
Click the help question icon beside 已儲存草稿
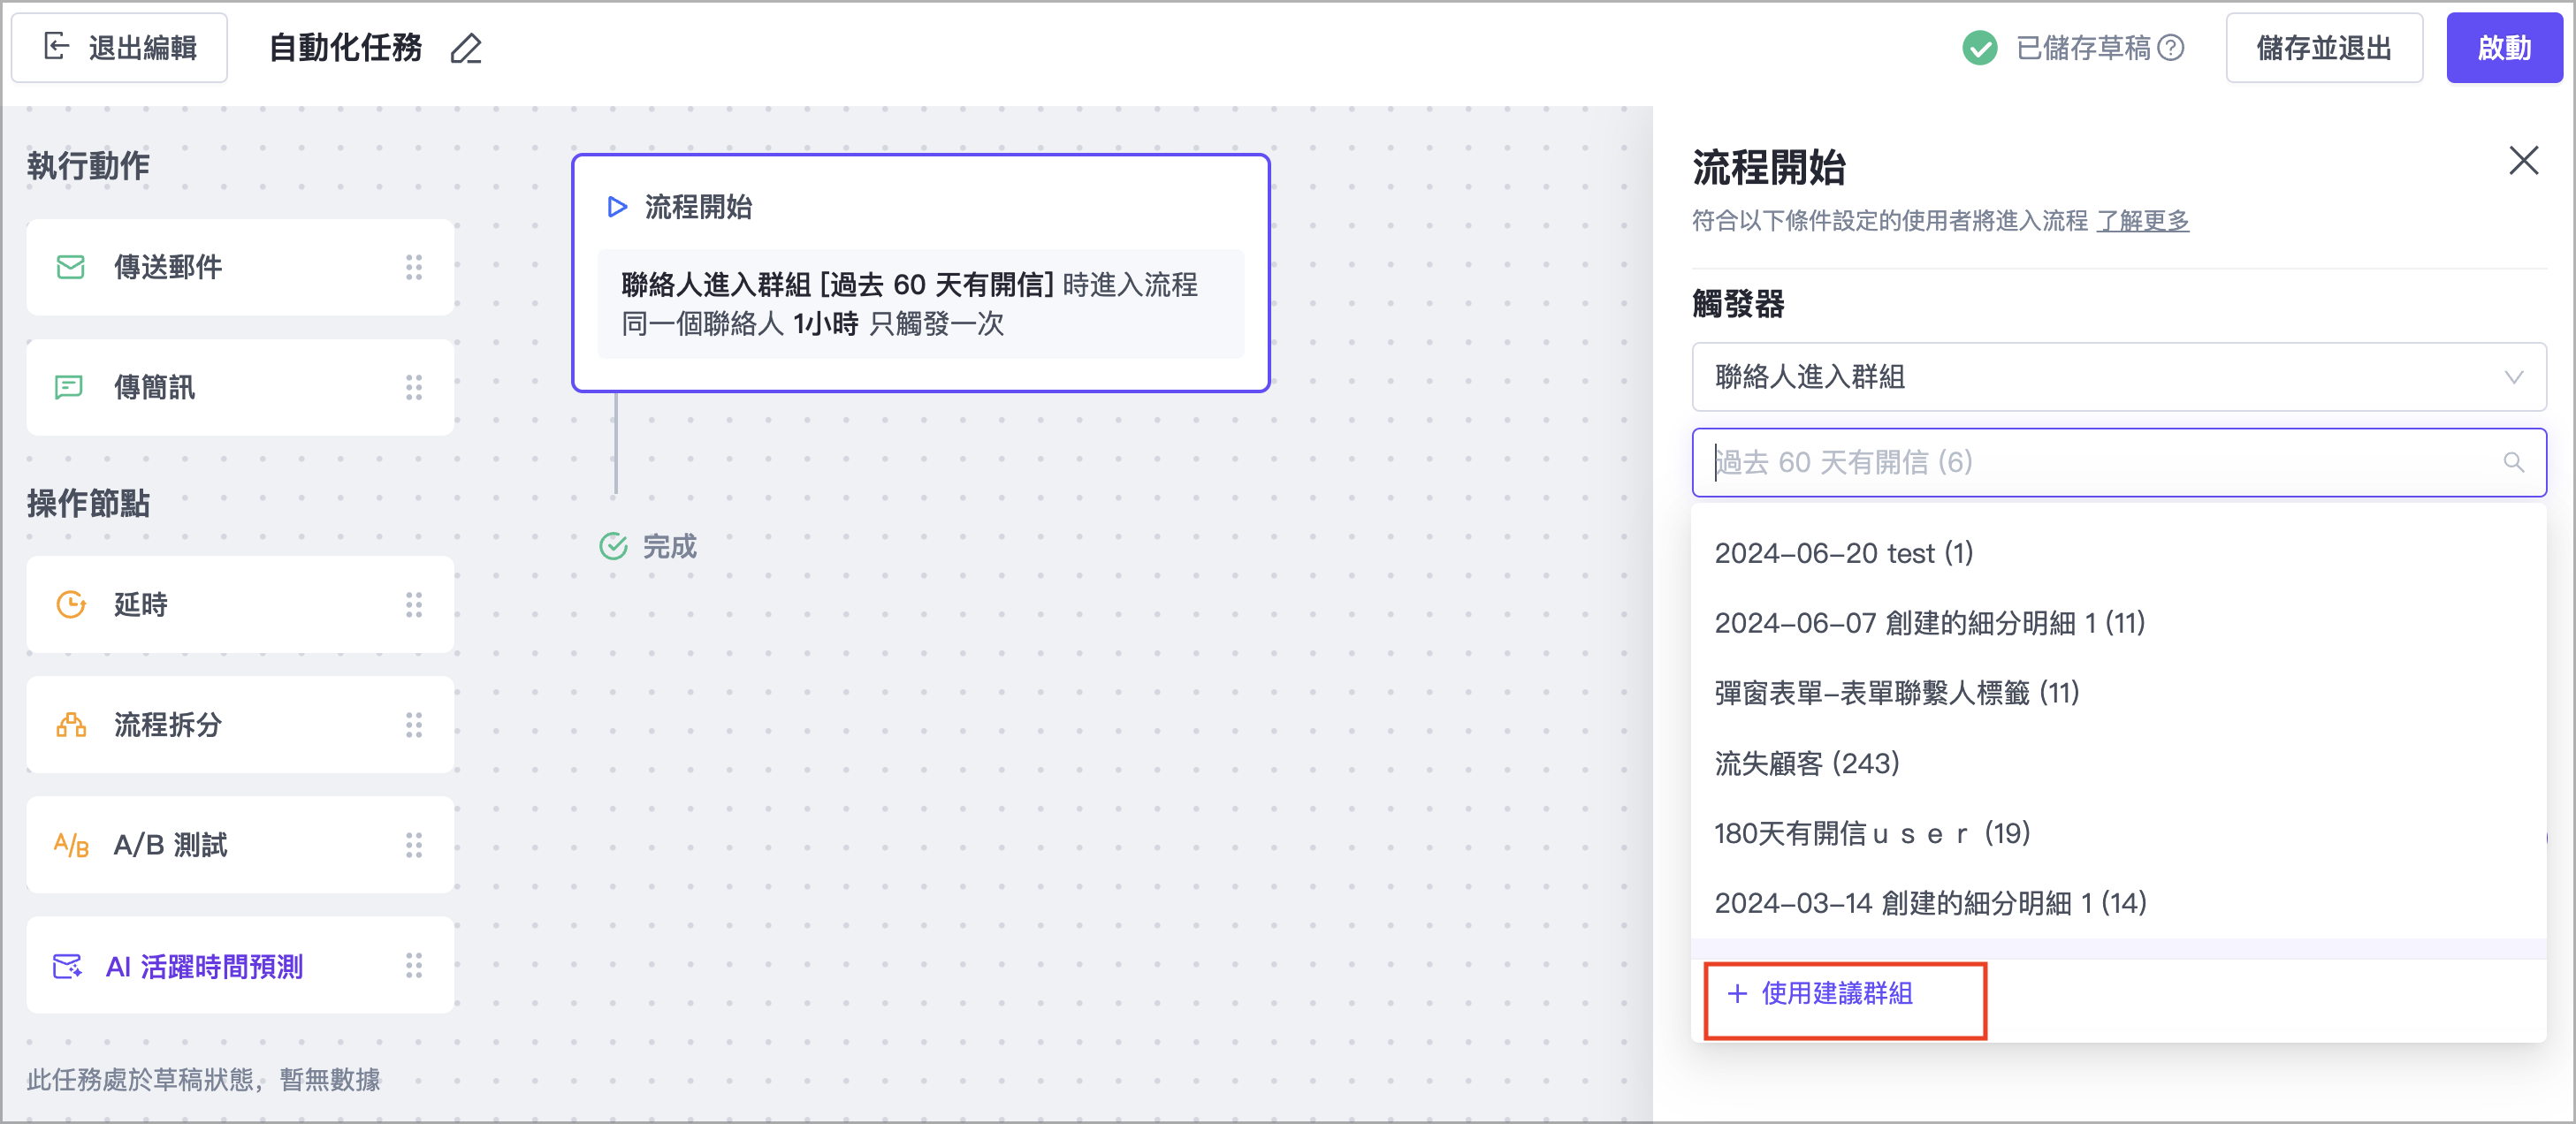2171,48
